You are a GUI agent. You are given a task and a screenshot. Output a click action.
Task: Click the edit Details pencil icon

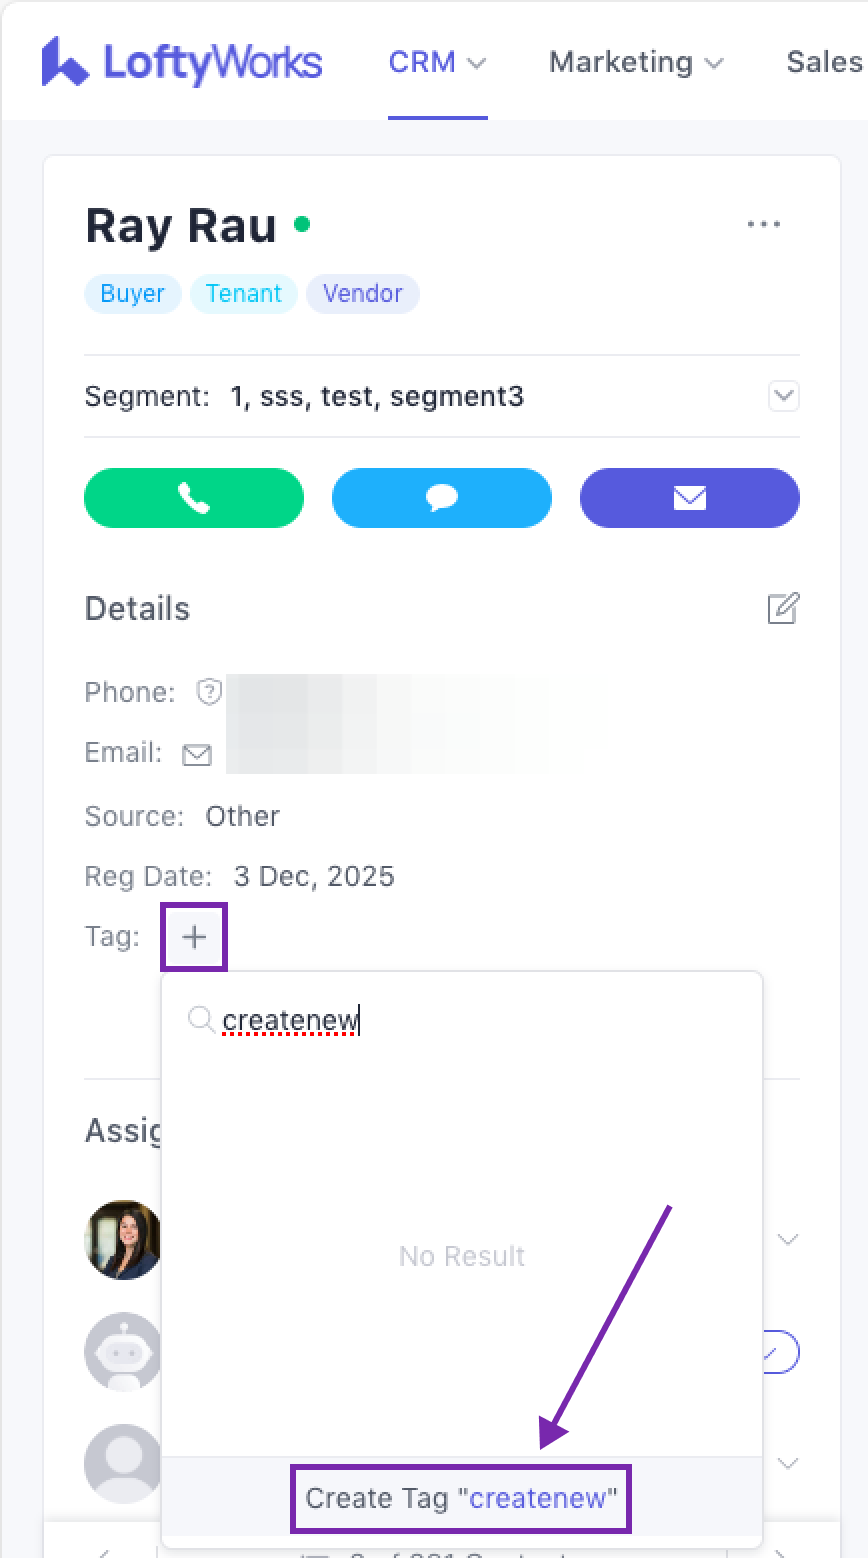coord(783,608)
